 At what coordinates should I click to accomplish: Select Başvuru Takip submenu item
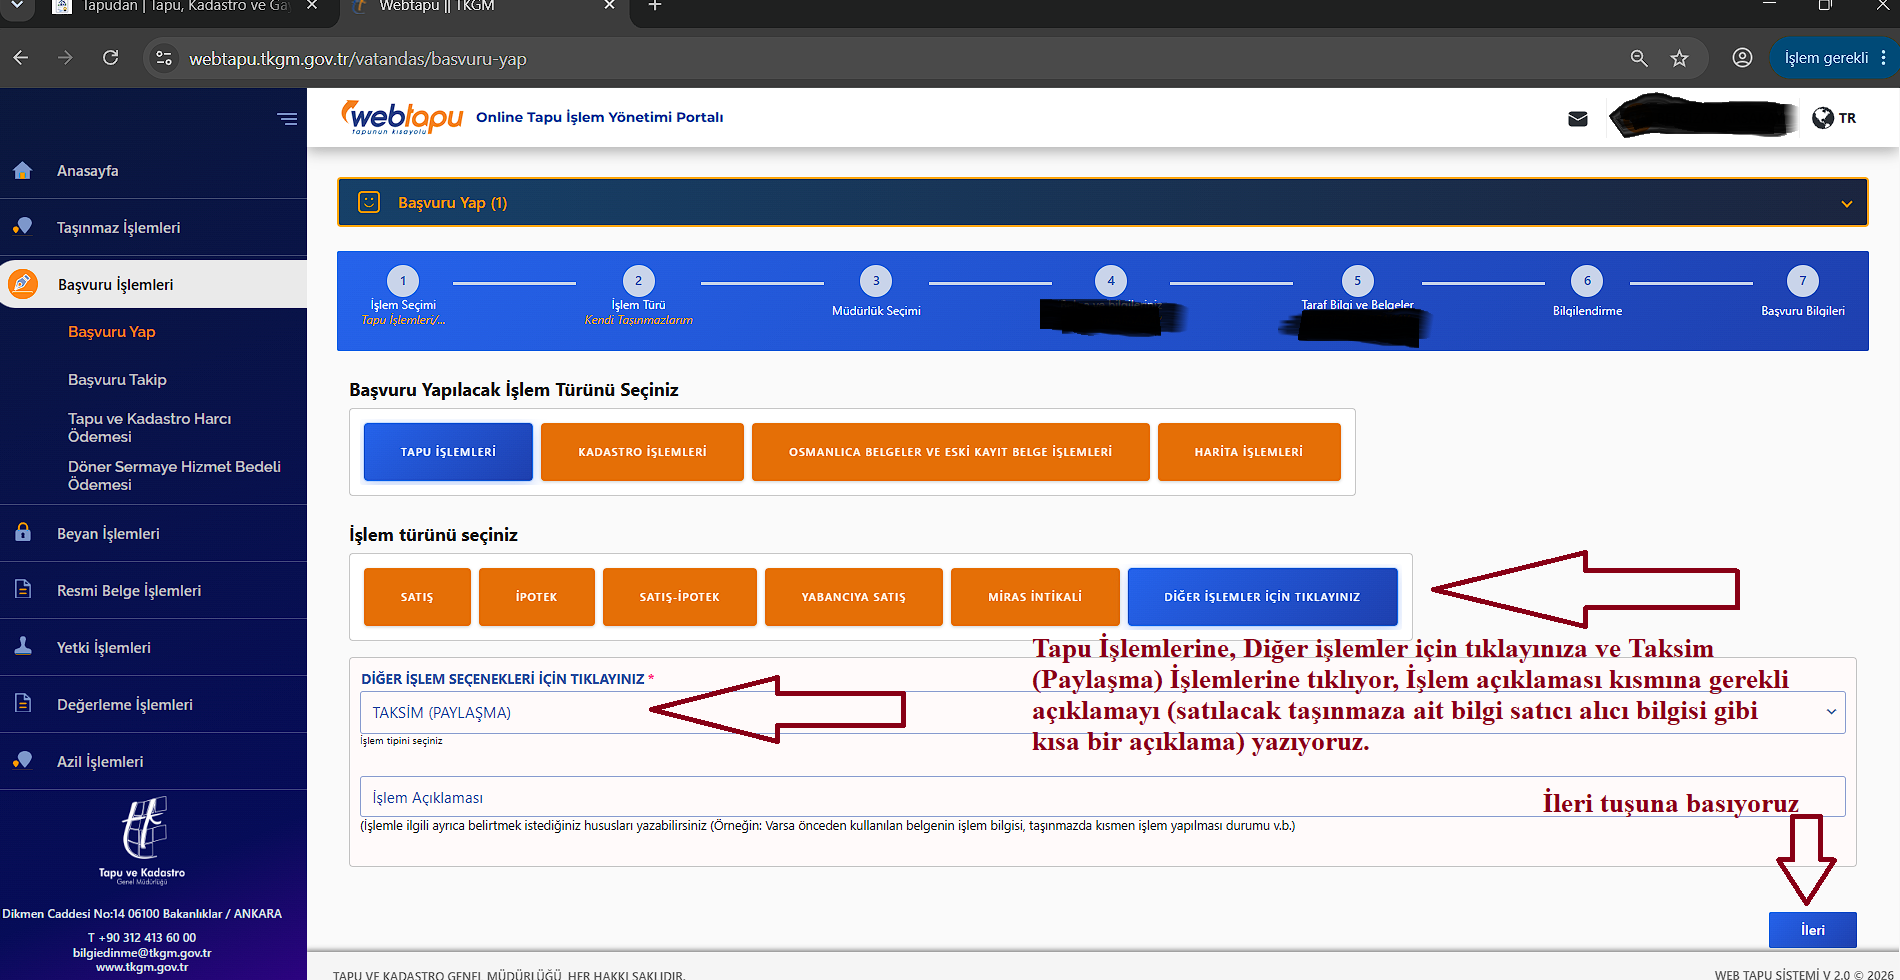click(x=117, y=380)
